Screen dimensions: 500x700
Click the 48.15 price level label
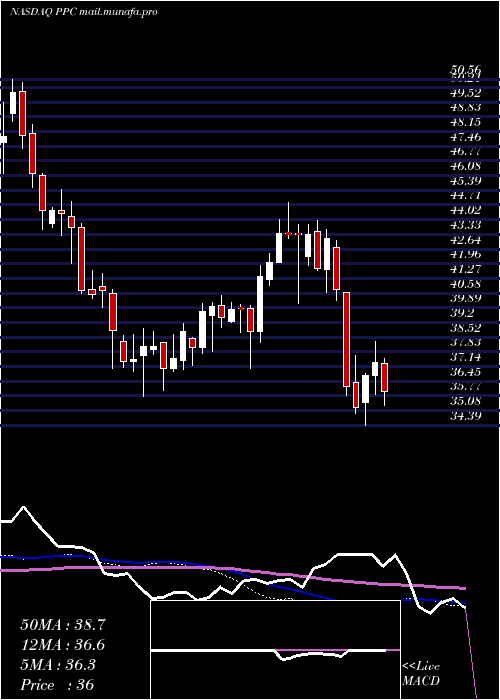466,122
